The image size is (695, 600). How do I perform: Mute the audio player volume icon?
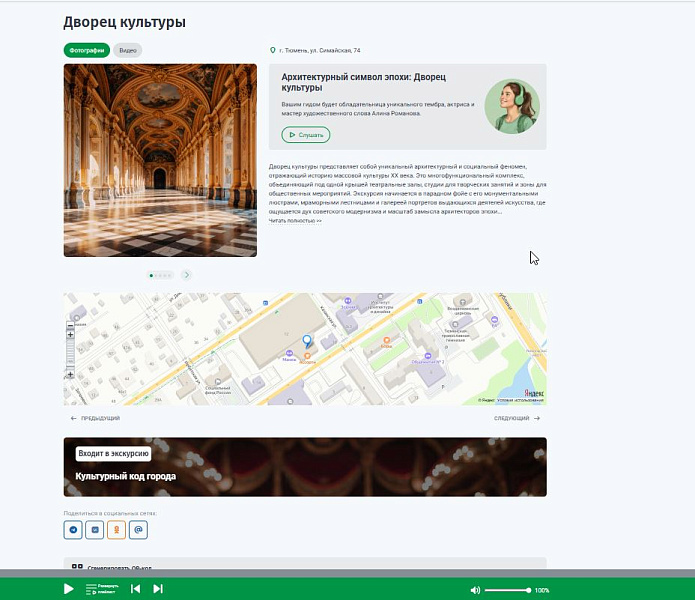(x=475, y=590)
